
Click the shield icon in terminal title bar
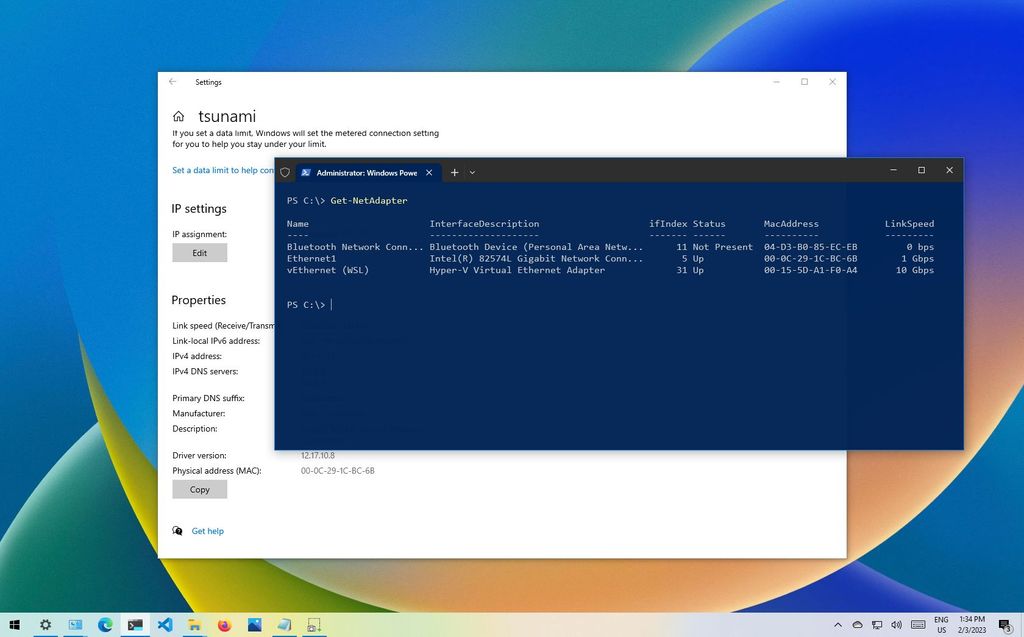coord(285,172)
